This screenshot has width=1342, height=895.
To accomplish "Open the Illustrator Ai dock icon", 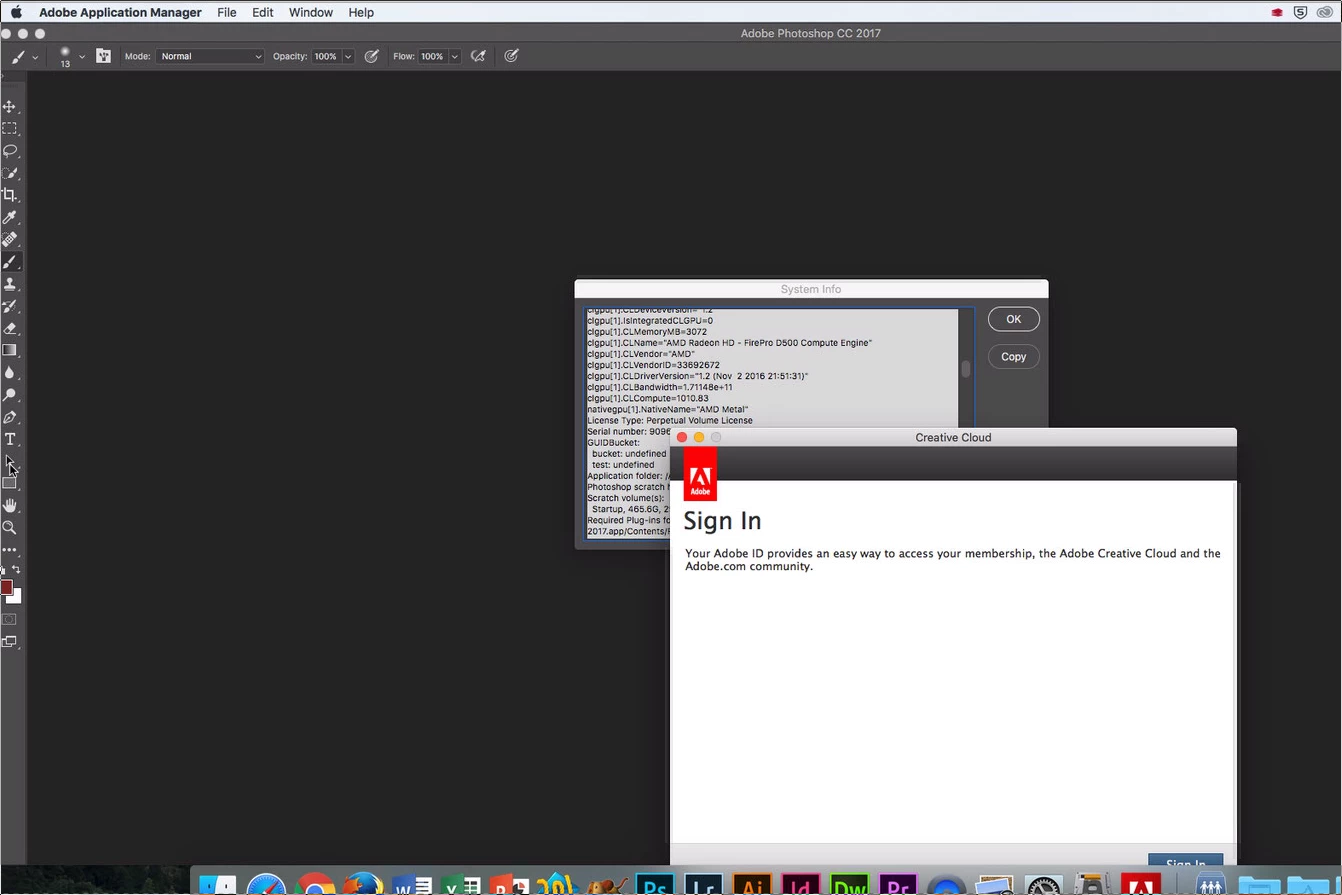I will click(753, 885).
